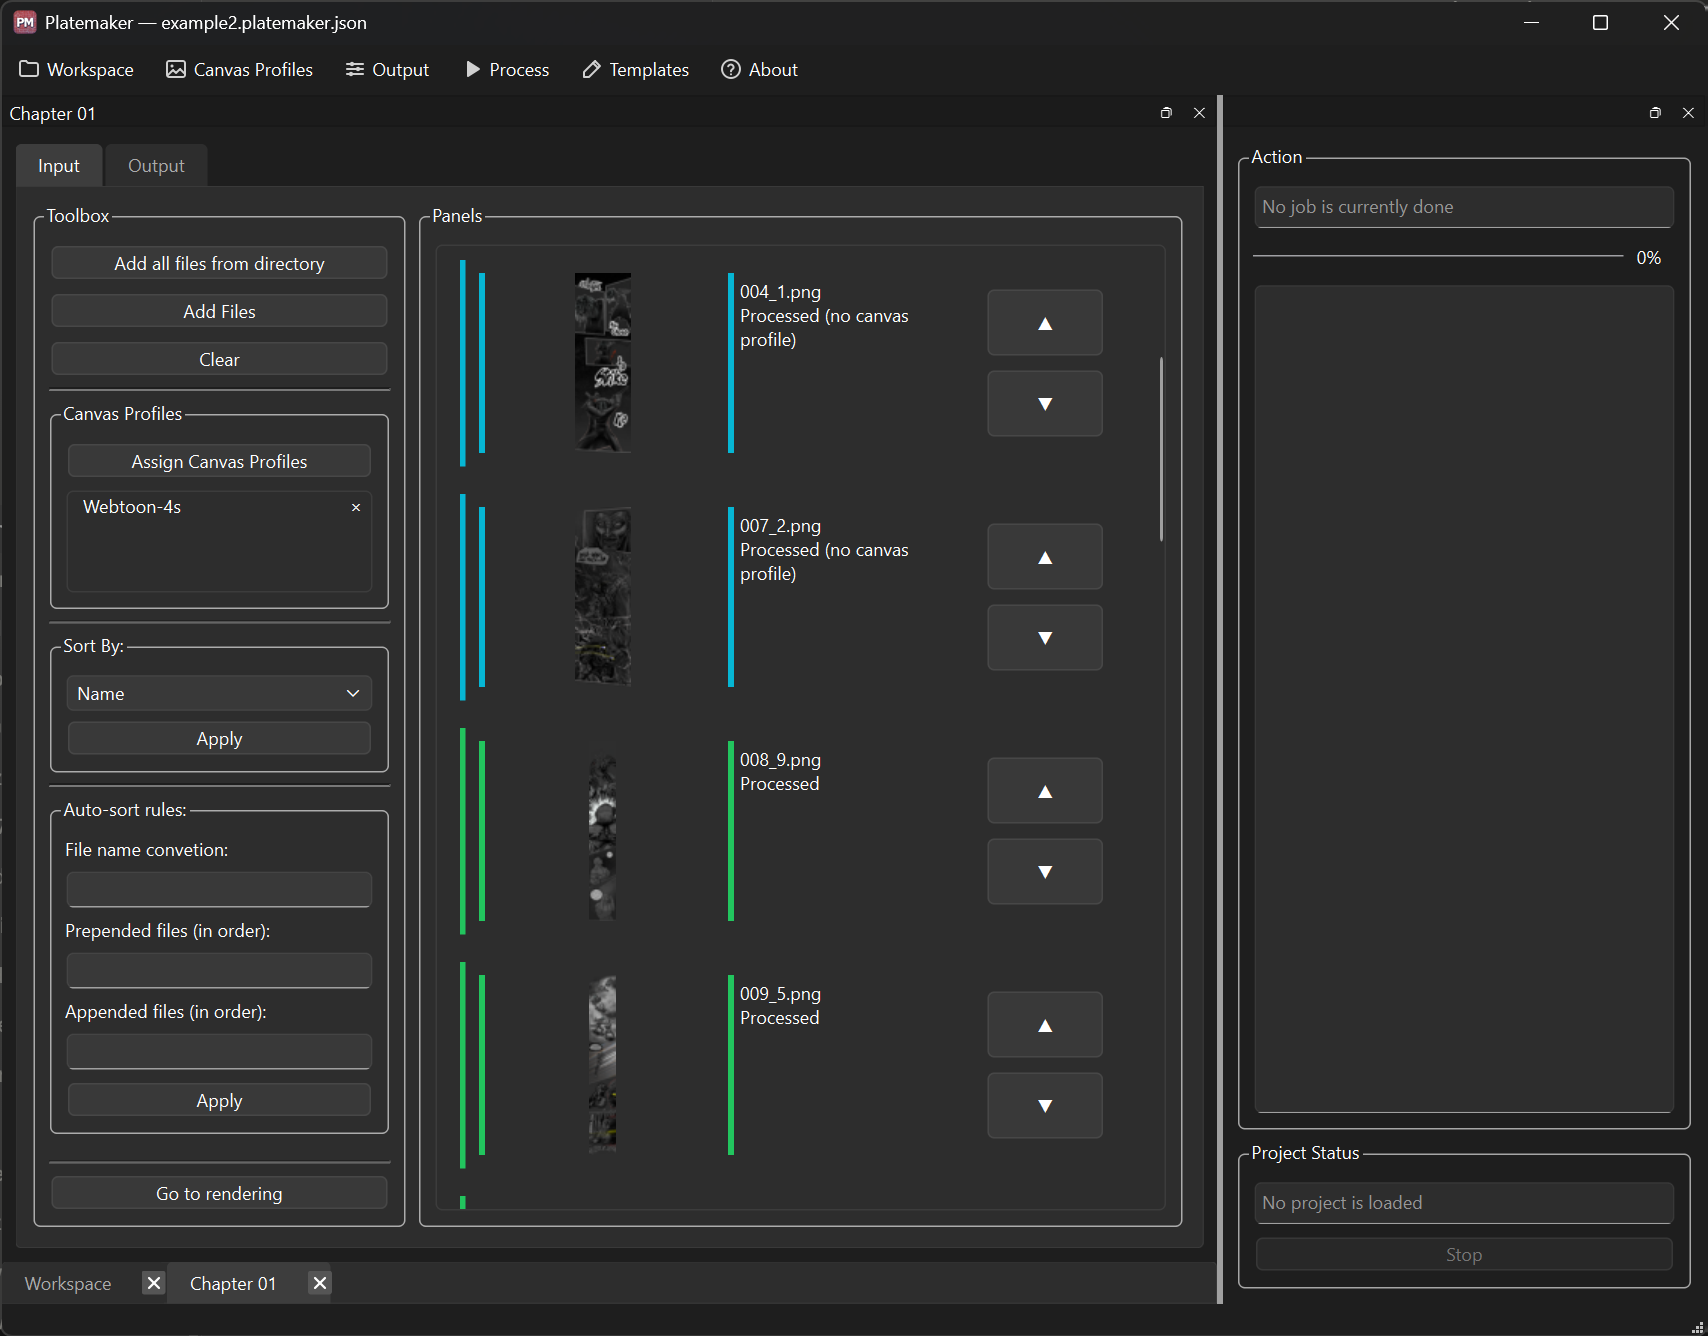Close the Chapter 01 bottom tab
1708x1336 pixels.
(x=319, y=1283)
